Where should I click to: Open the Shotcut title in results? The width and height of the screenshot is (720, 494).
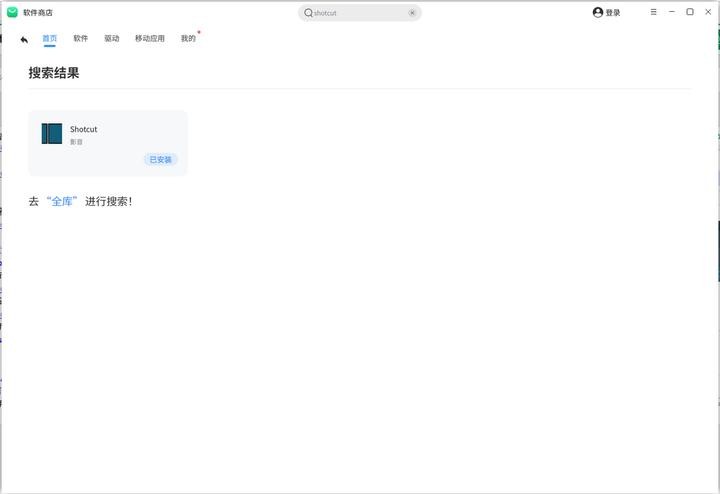[84, 129]
